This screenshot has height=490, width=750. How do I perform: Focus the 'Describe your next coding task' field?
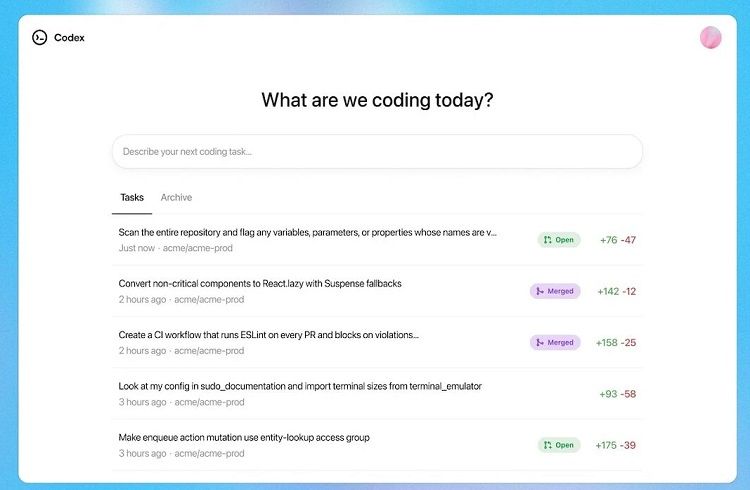[x=377, y=152]
